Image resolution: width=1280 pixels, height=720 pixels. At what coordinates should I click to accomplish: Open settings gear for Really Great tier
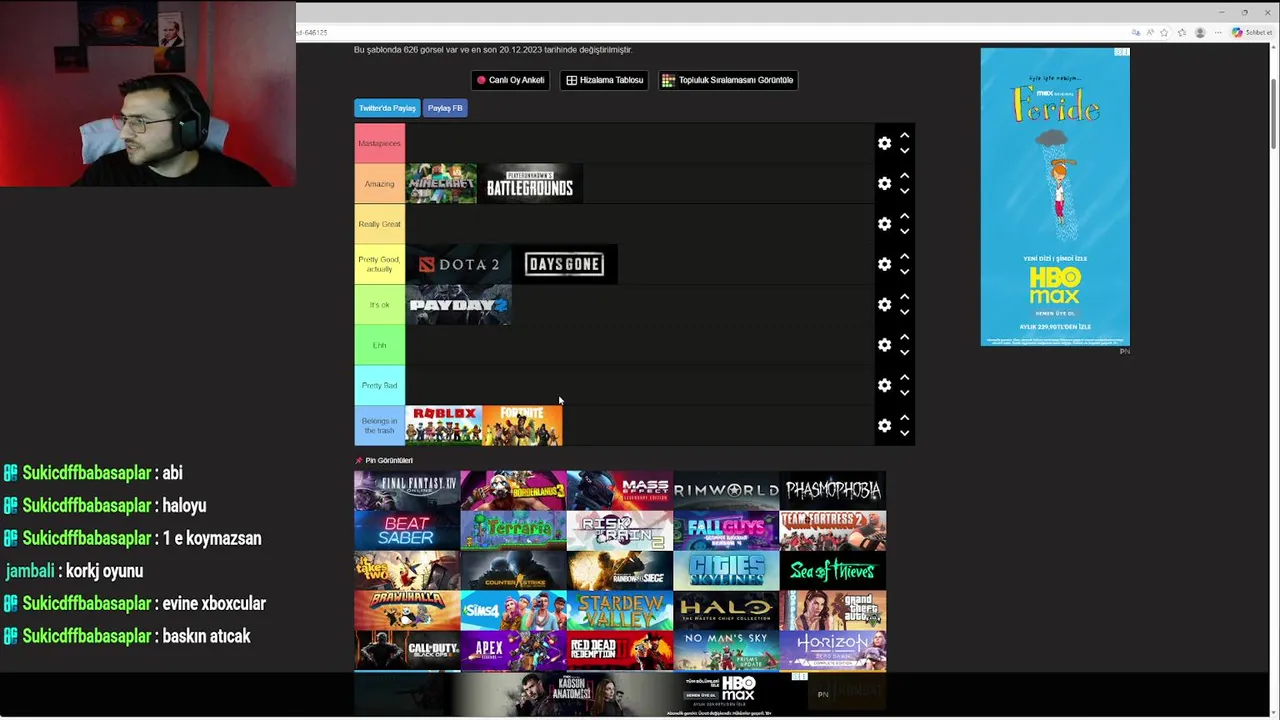pos(884,224)
